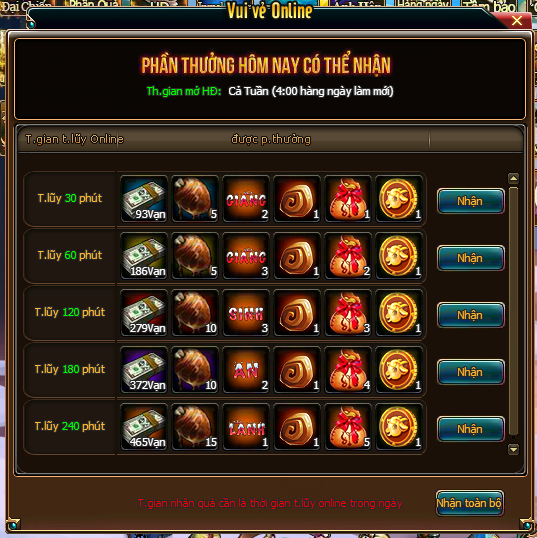Click Nhận for the 240 phút row

(x=471, y=429)
